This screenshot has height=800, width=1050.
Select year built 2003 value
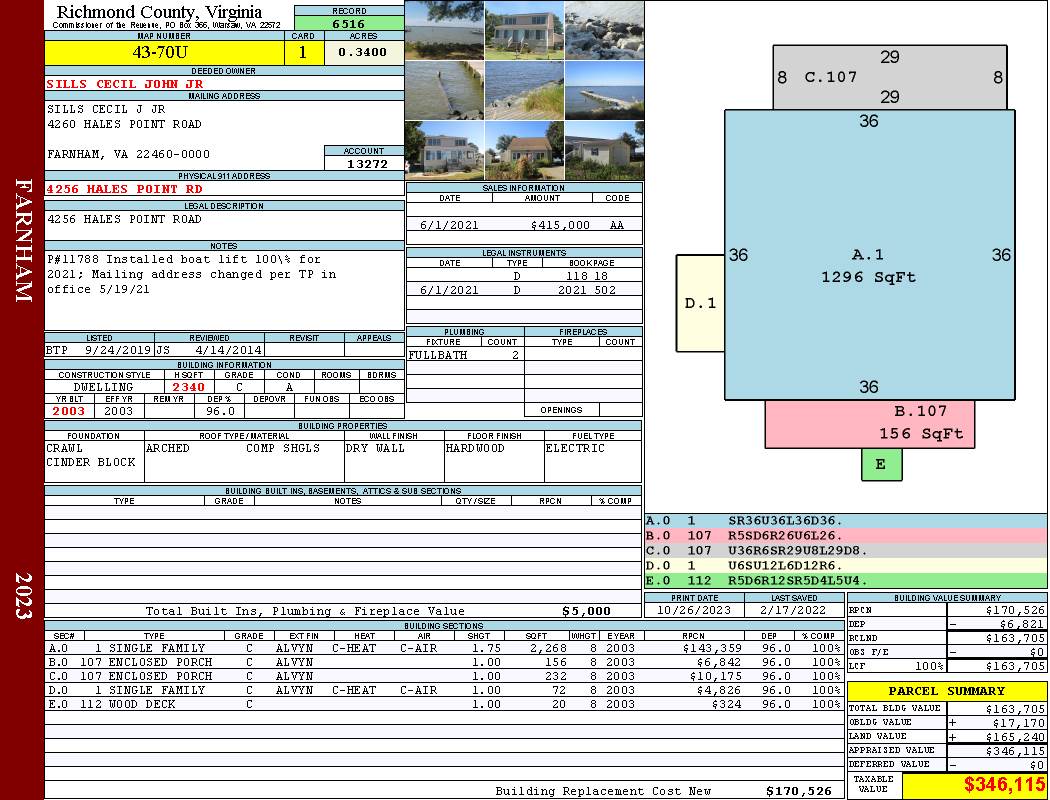pyautogui.click(x=68, y=411)
